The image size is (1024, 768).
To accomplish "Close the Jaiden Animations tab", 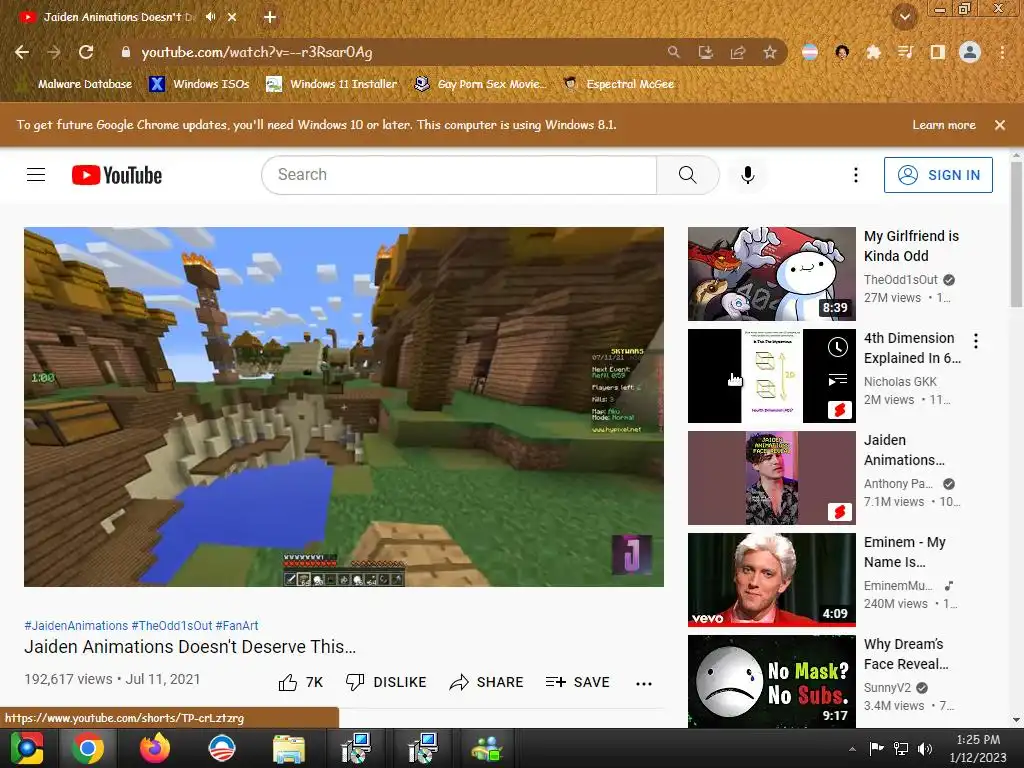I will tap(232, 17).
